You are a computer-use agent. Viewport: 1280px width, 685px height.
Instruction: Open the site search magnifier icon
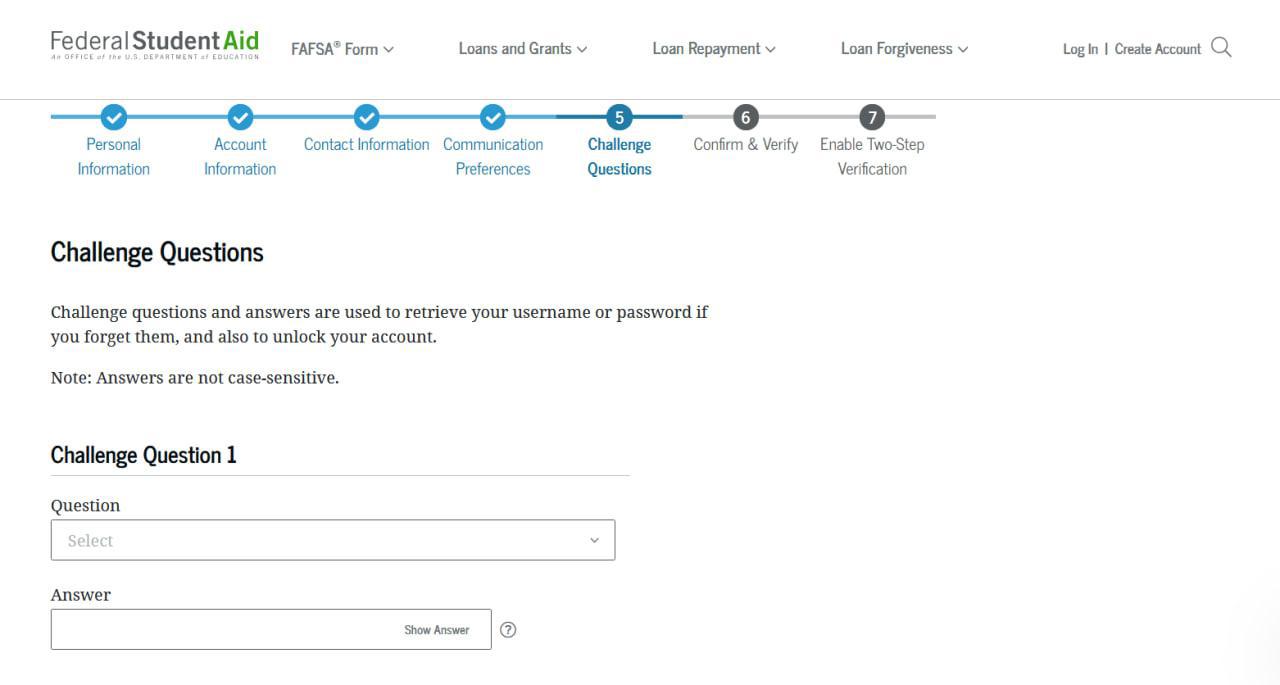pos(1221,47)
